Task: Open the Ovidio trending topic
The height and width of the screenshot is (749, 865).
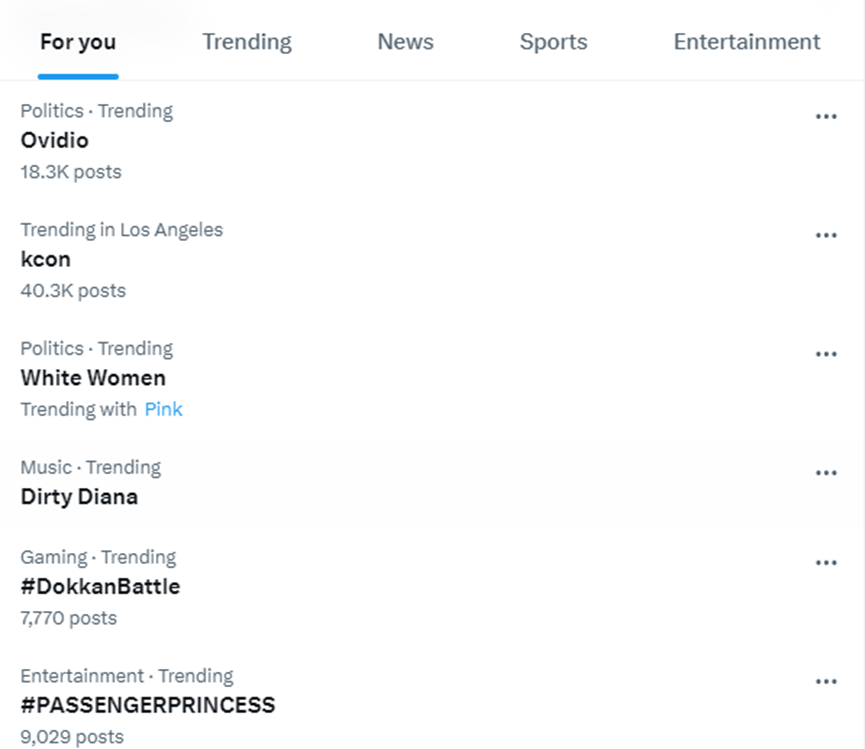Action: (x=55, y=140)
